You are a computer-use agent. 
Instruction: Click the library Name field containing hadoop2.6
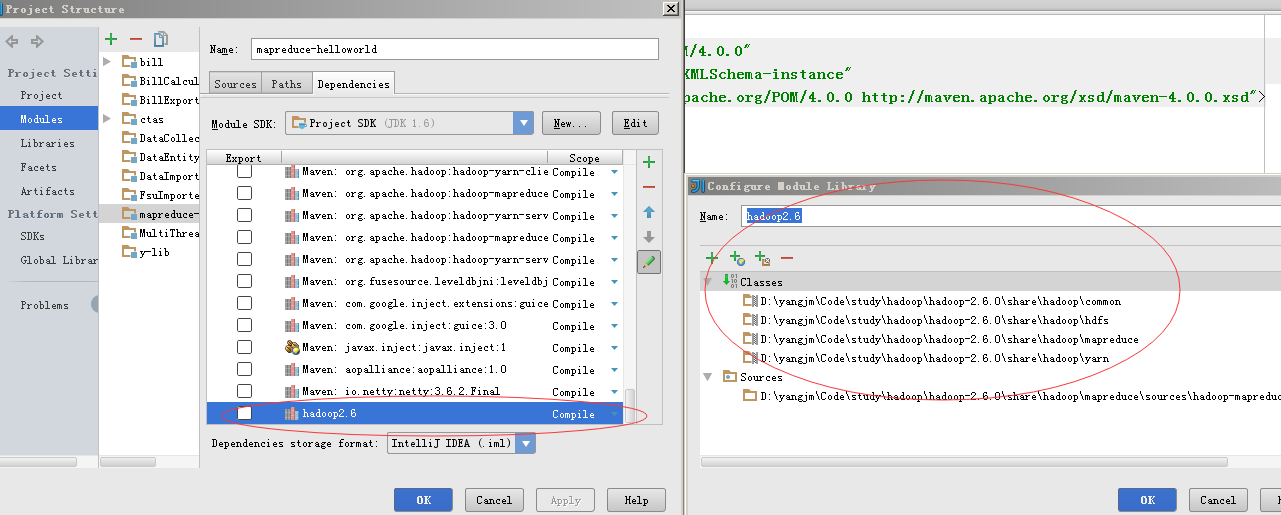pos(1011,217)
